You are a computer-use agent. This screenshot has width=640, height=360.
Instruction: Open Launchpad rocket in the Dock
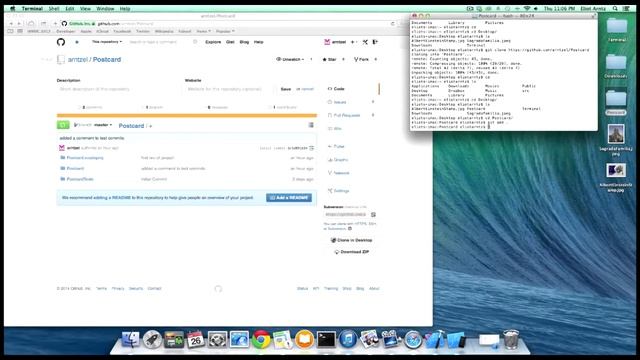coord(152,340)
